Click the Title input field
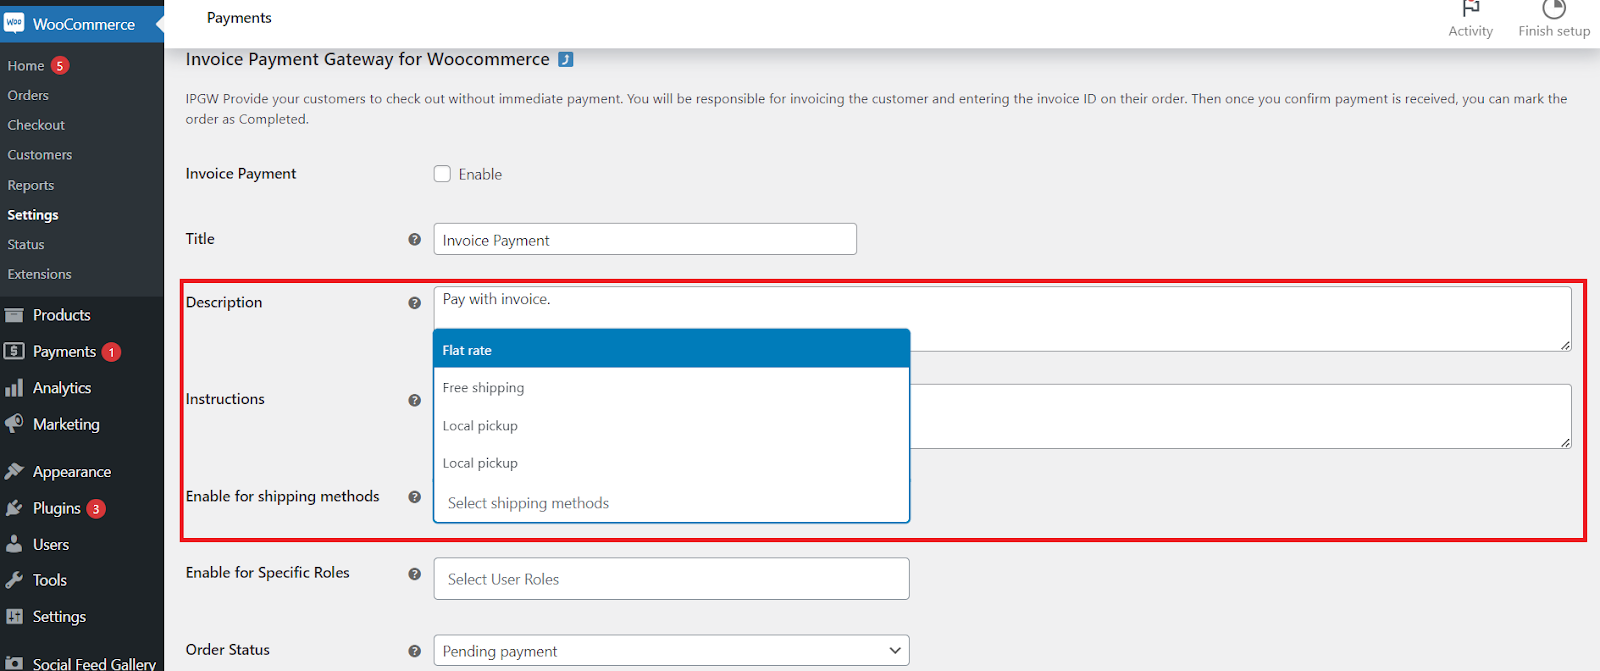Viewport: 1600px width, 671px height. pos(645,239)
